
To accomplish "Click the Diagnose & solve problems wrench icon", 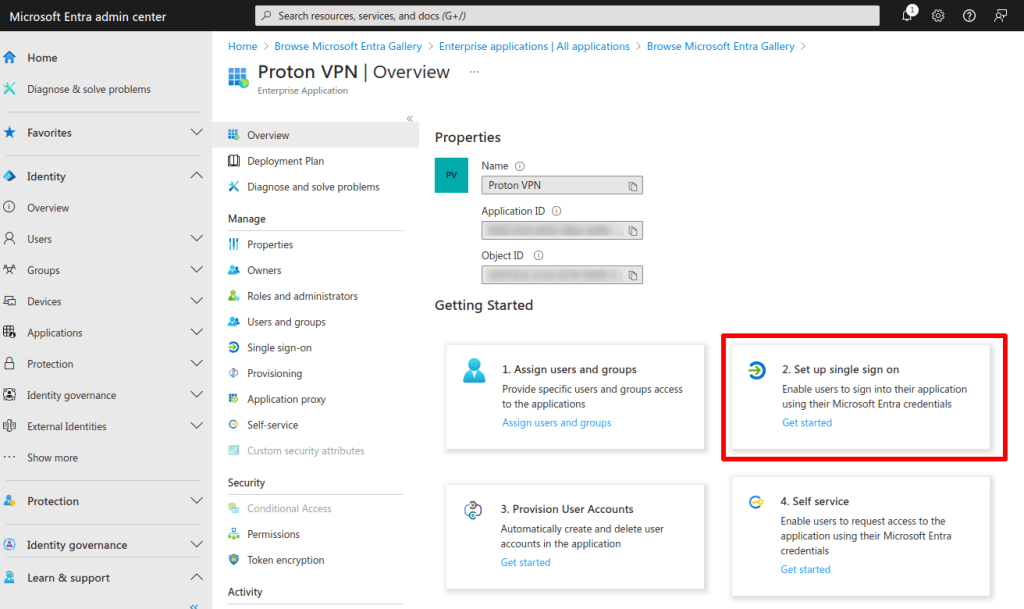I will 10,89.
